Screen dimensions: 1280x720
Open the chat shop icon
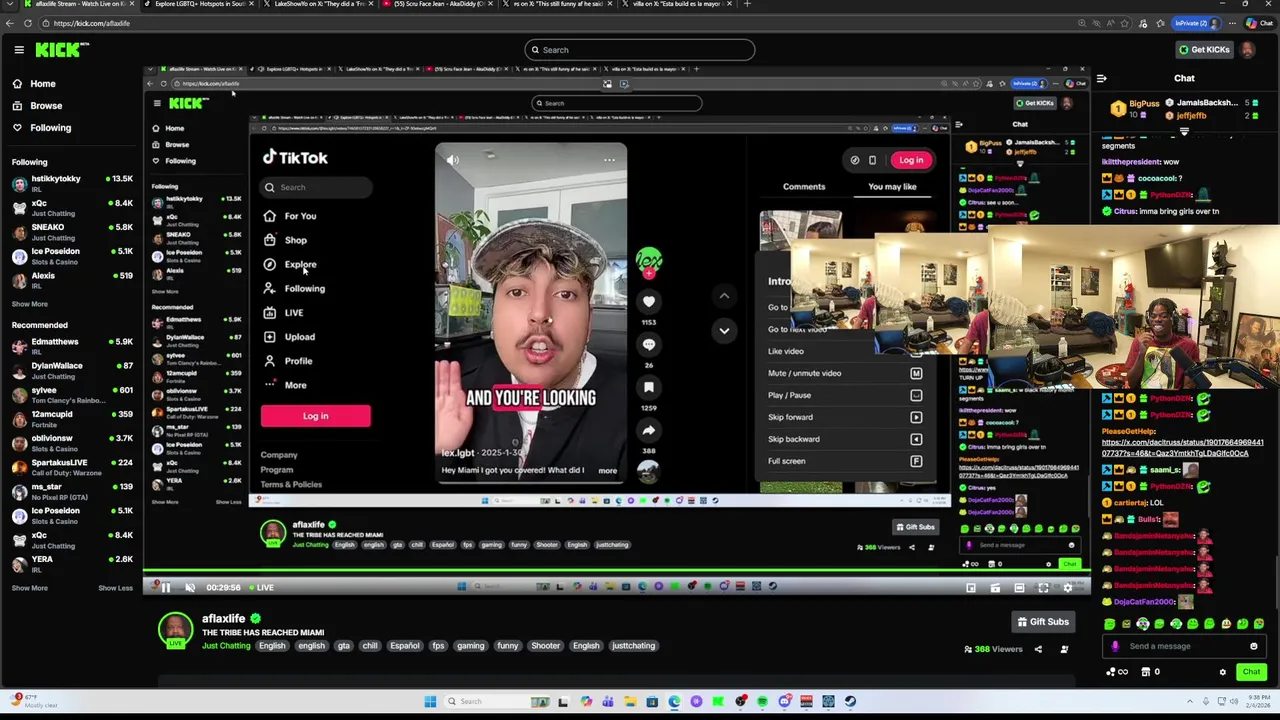click(1146, 672)
